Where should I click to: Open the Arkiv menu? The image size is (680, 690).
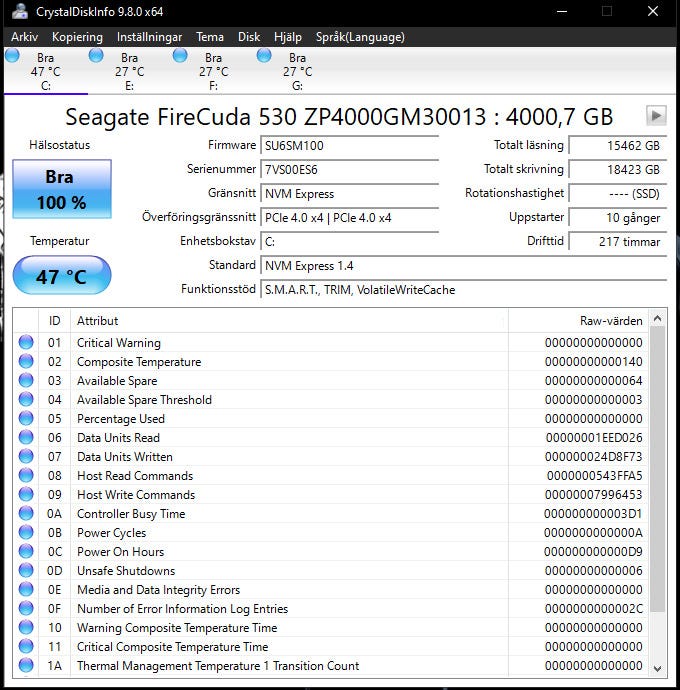24,37
